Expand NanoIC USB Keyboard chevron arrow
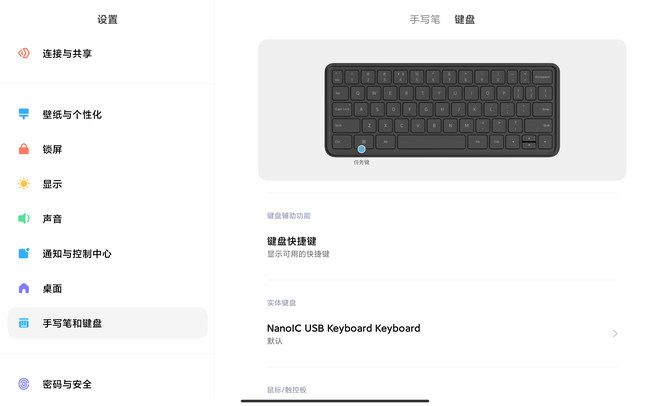Screen dimensions: 670x406 tap(614, 333)
